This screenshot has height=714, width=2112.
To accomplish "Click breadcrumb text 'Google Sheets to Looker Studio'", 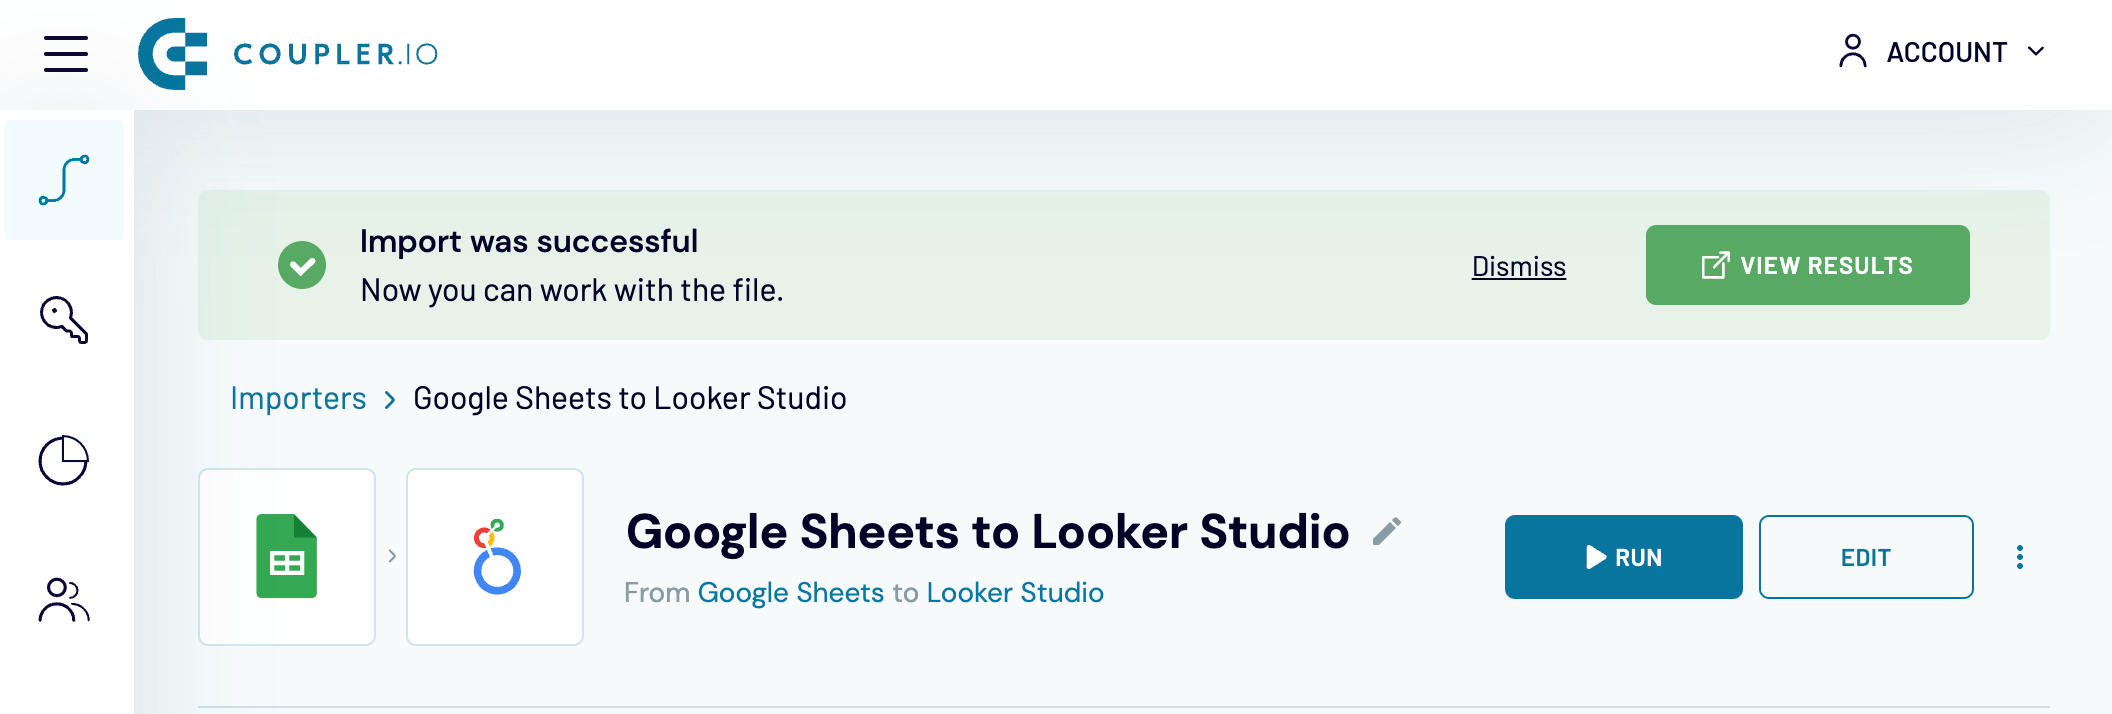I will tap(630, 398).
